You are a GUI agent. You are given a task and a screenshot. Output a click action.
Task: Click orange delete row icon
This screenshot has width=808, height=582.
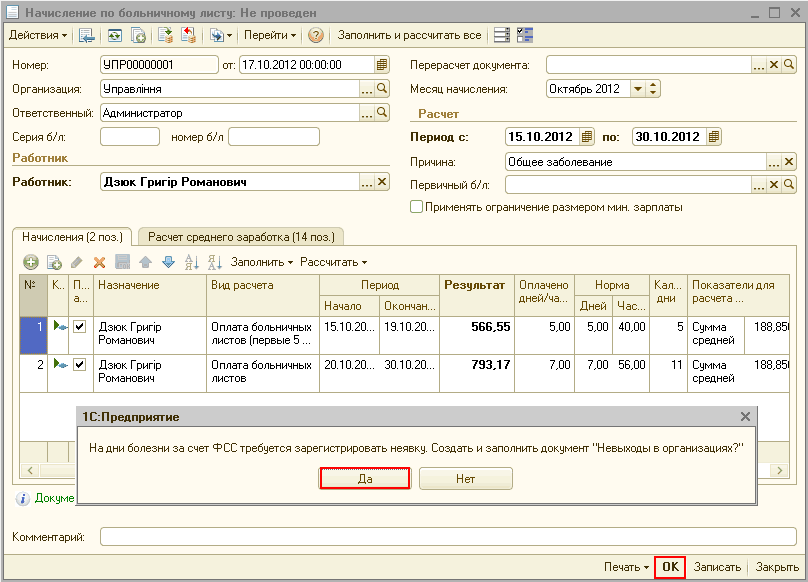(x=99, y=262)
